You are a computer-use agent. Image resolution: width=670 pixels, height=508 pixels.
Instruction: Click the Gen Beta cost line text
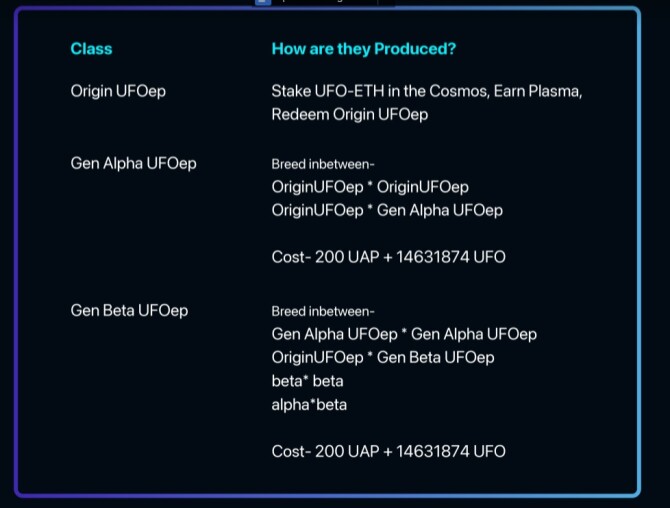[389, 452]
